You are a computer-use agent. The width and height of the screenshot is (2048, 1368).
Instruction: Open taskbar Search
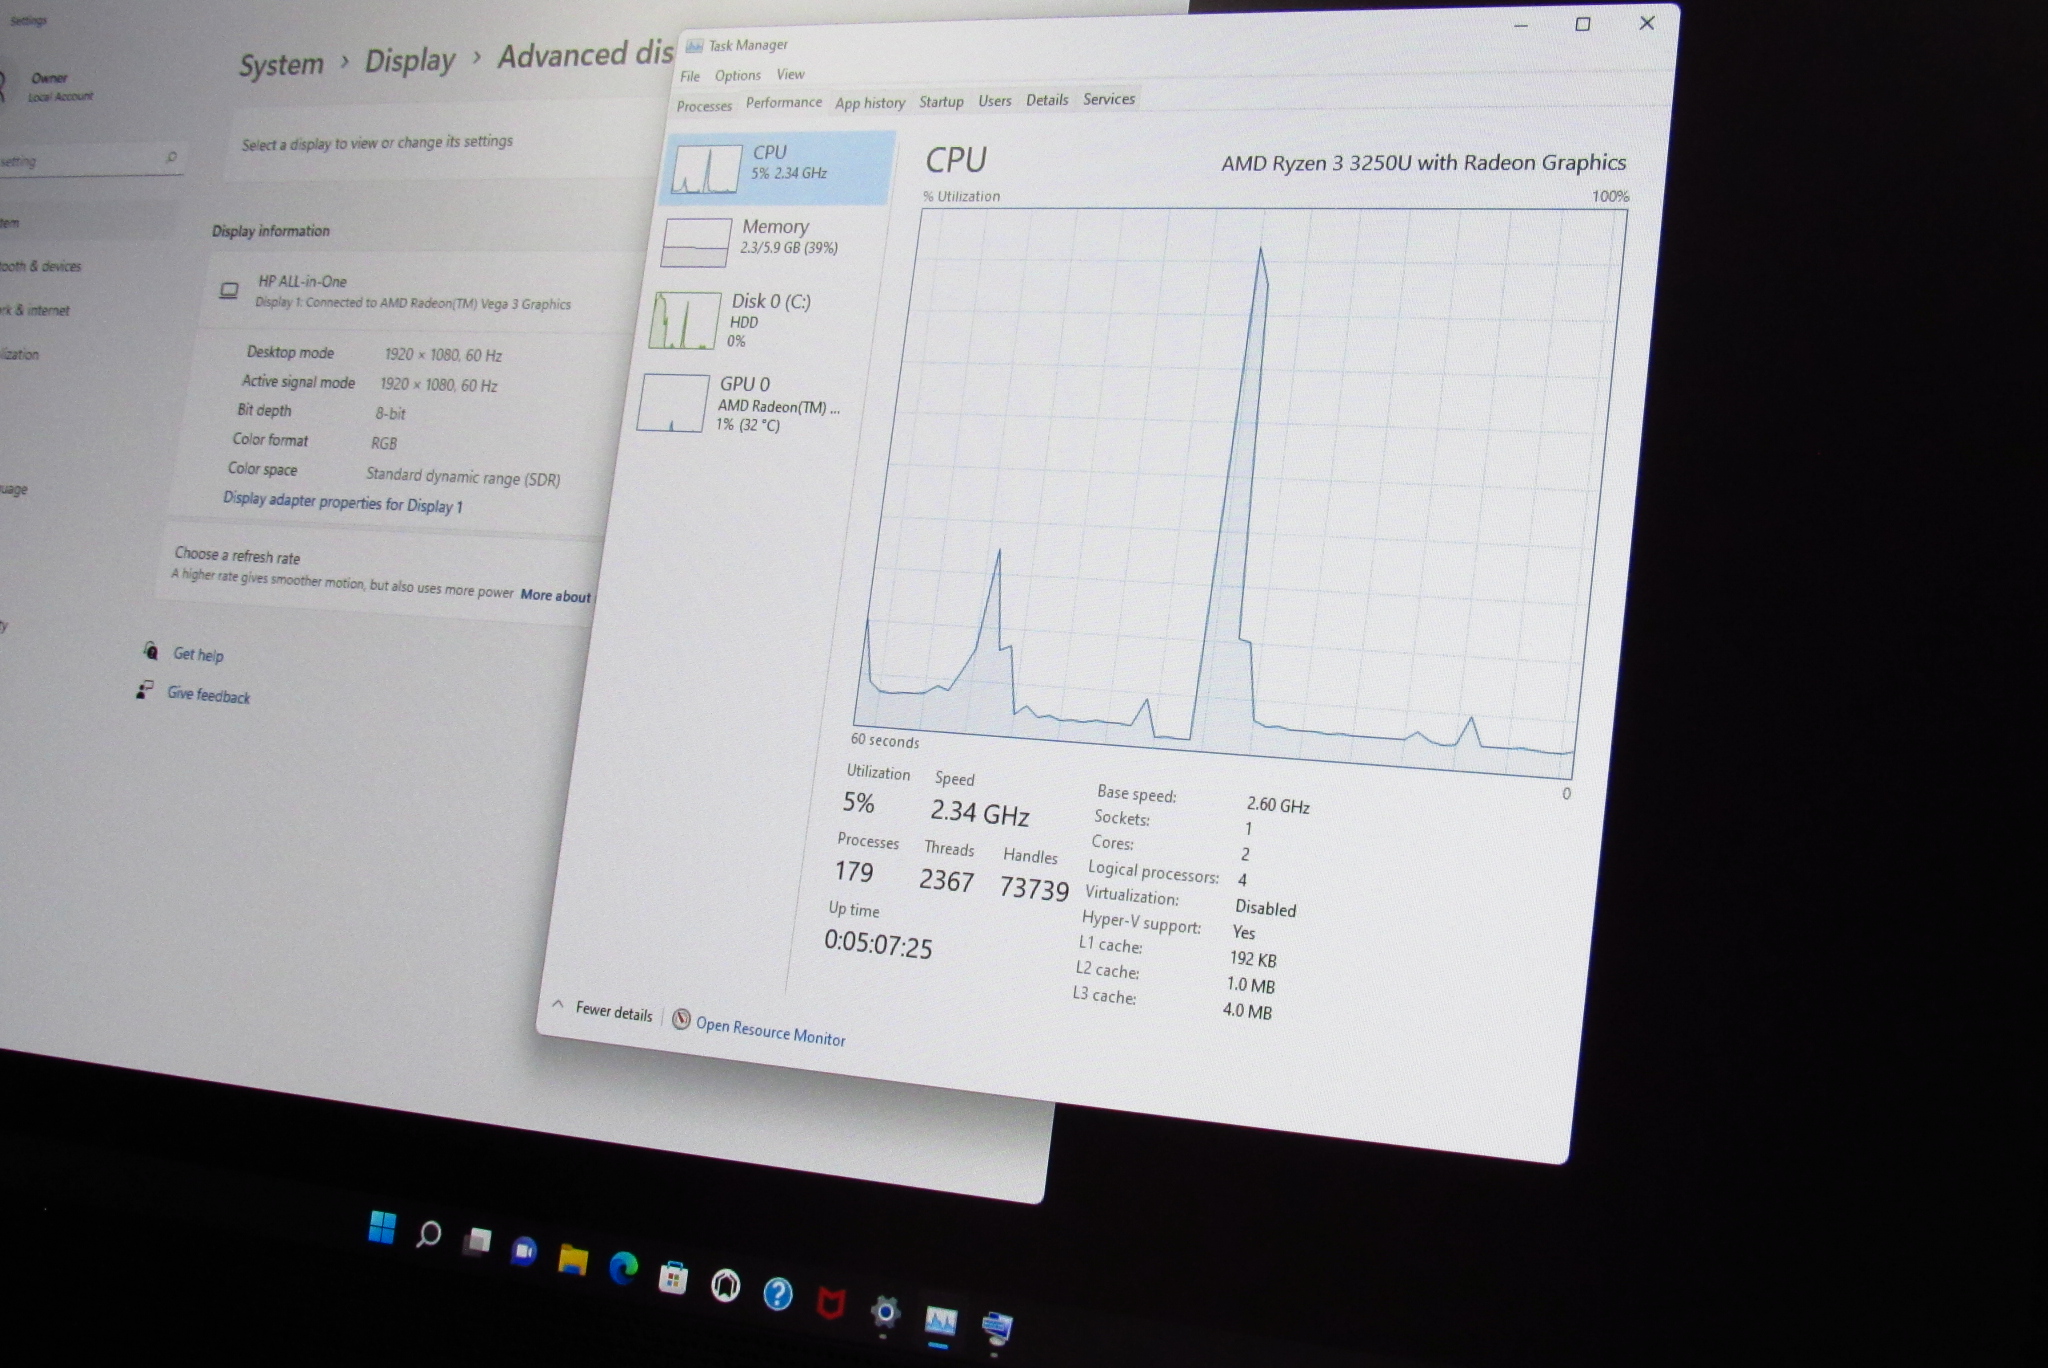tap(429, 1234)
